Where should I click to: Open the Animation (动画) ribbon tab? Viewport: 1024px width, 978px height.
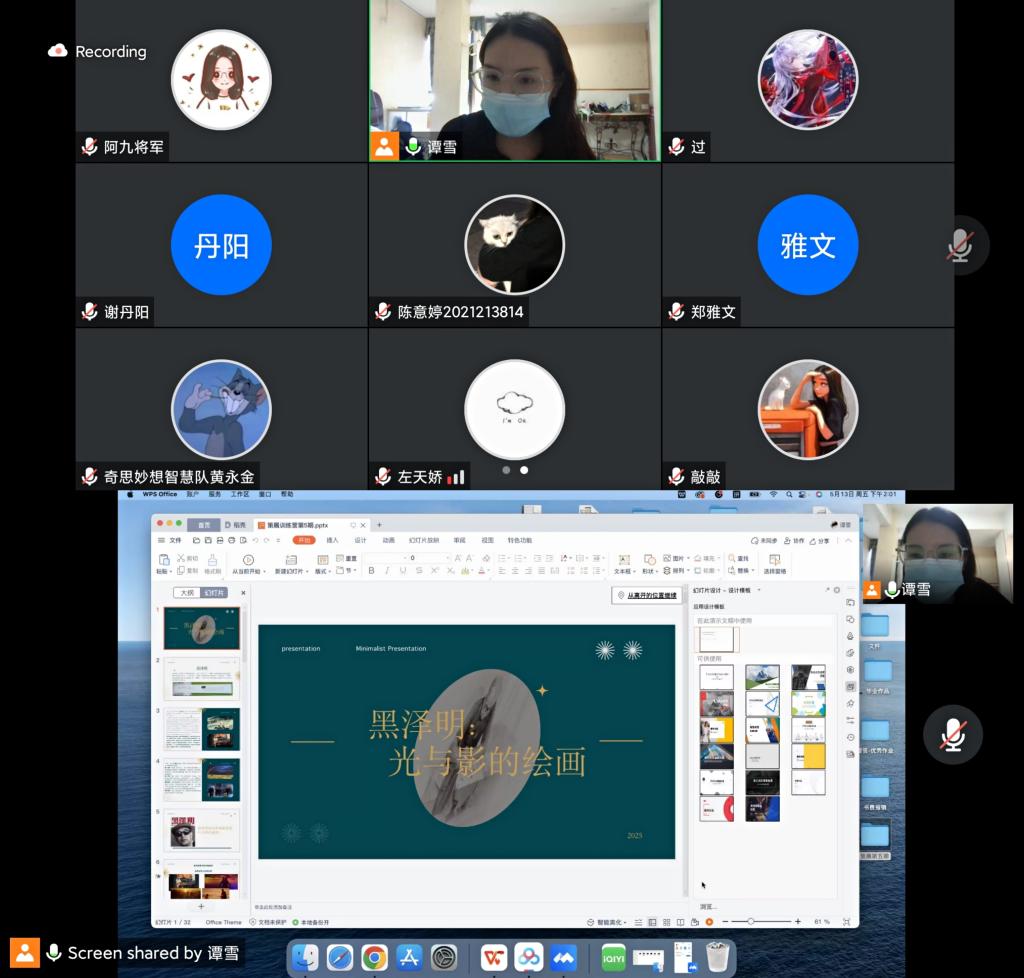point(388,540)
